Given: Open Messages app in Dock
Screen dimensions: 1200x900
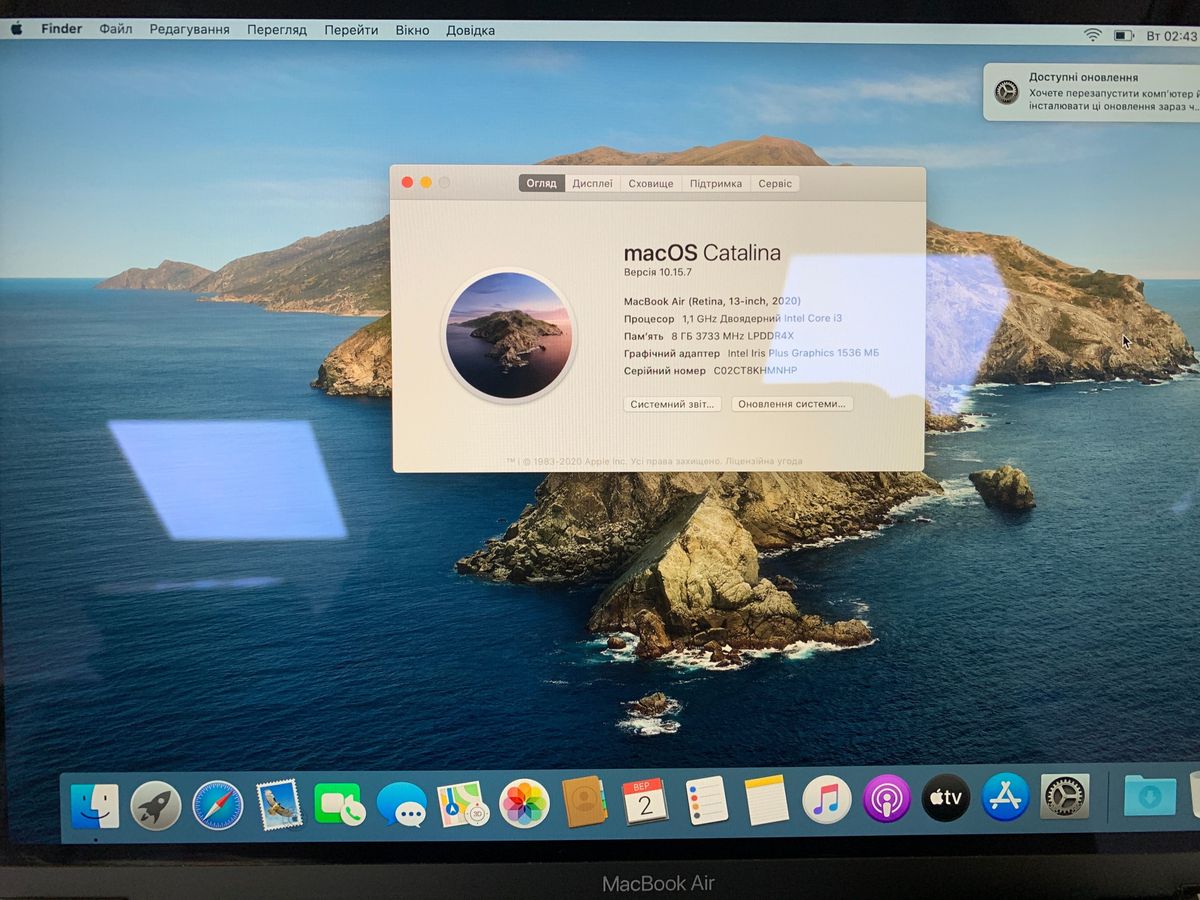Looking at the screenshot, I should 402,804.
